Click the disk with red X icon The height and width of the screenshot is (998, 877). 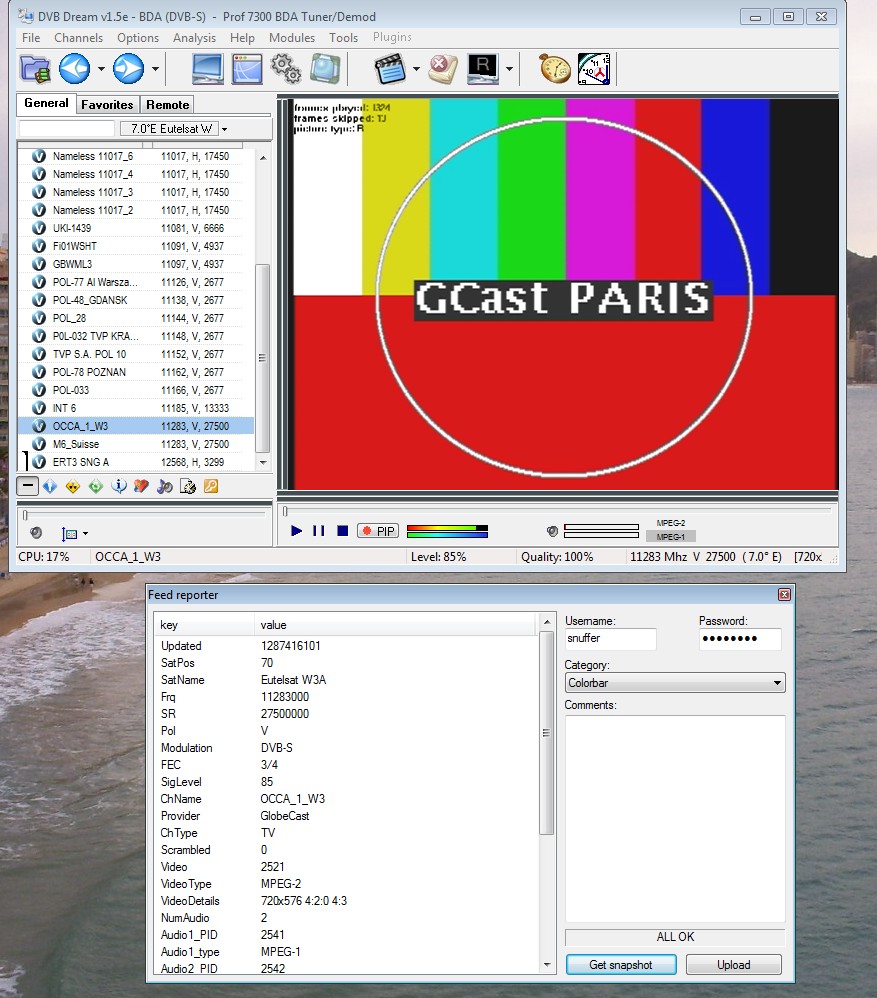[x=443, y=69]
